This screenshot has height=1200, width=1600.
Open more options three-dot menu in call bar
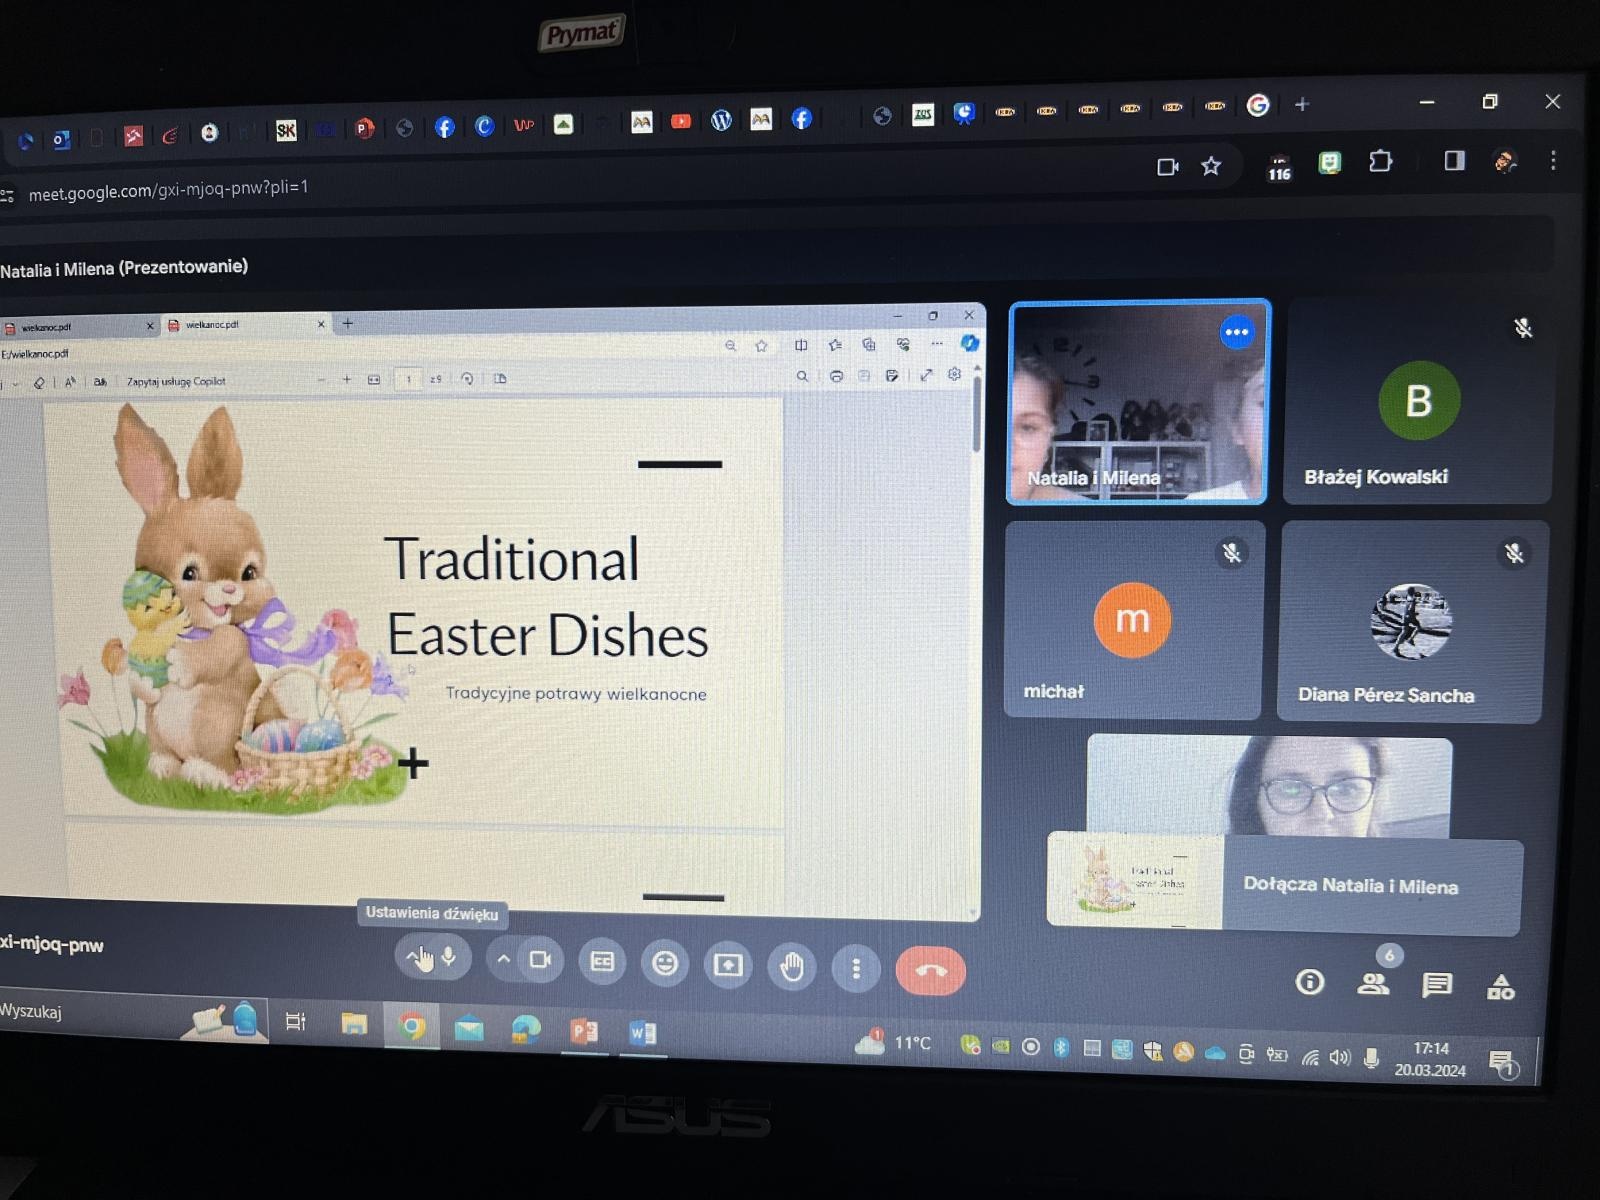click(856, 968)
